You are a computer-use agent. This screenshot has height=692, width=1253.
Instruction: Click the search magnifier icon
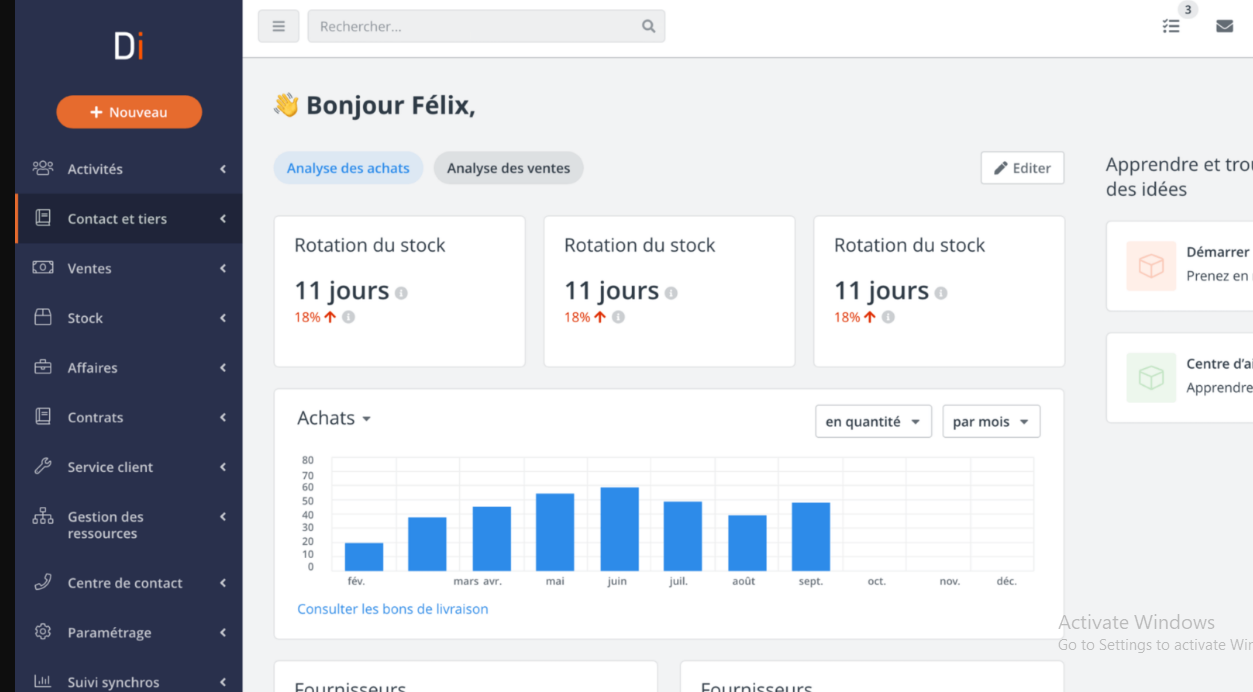pos(648,27)
